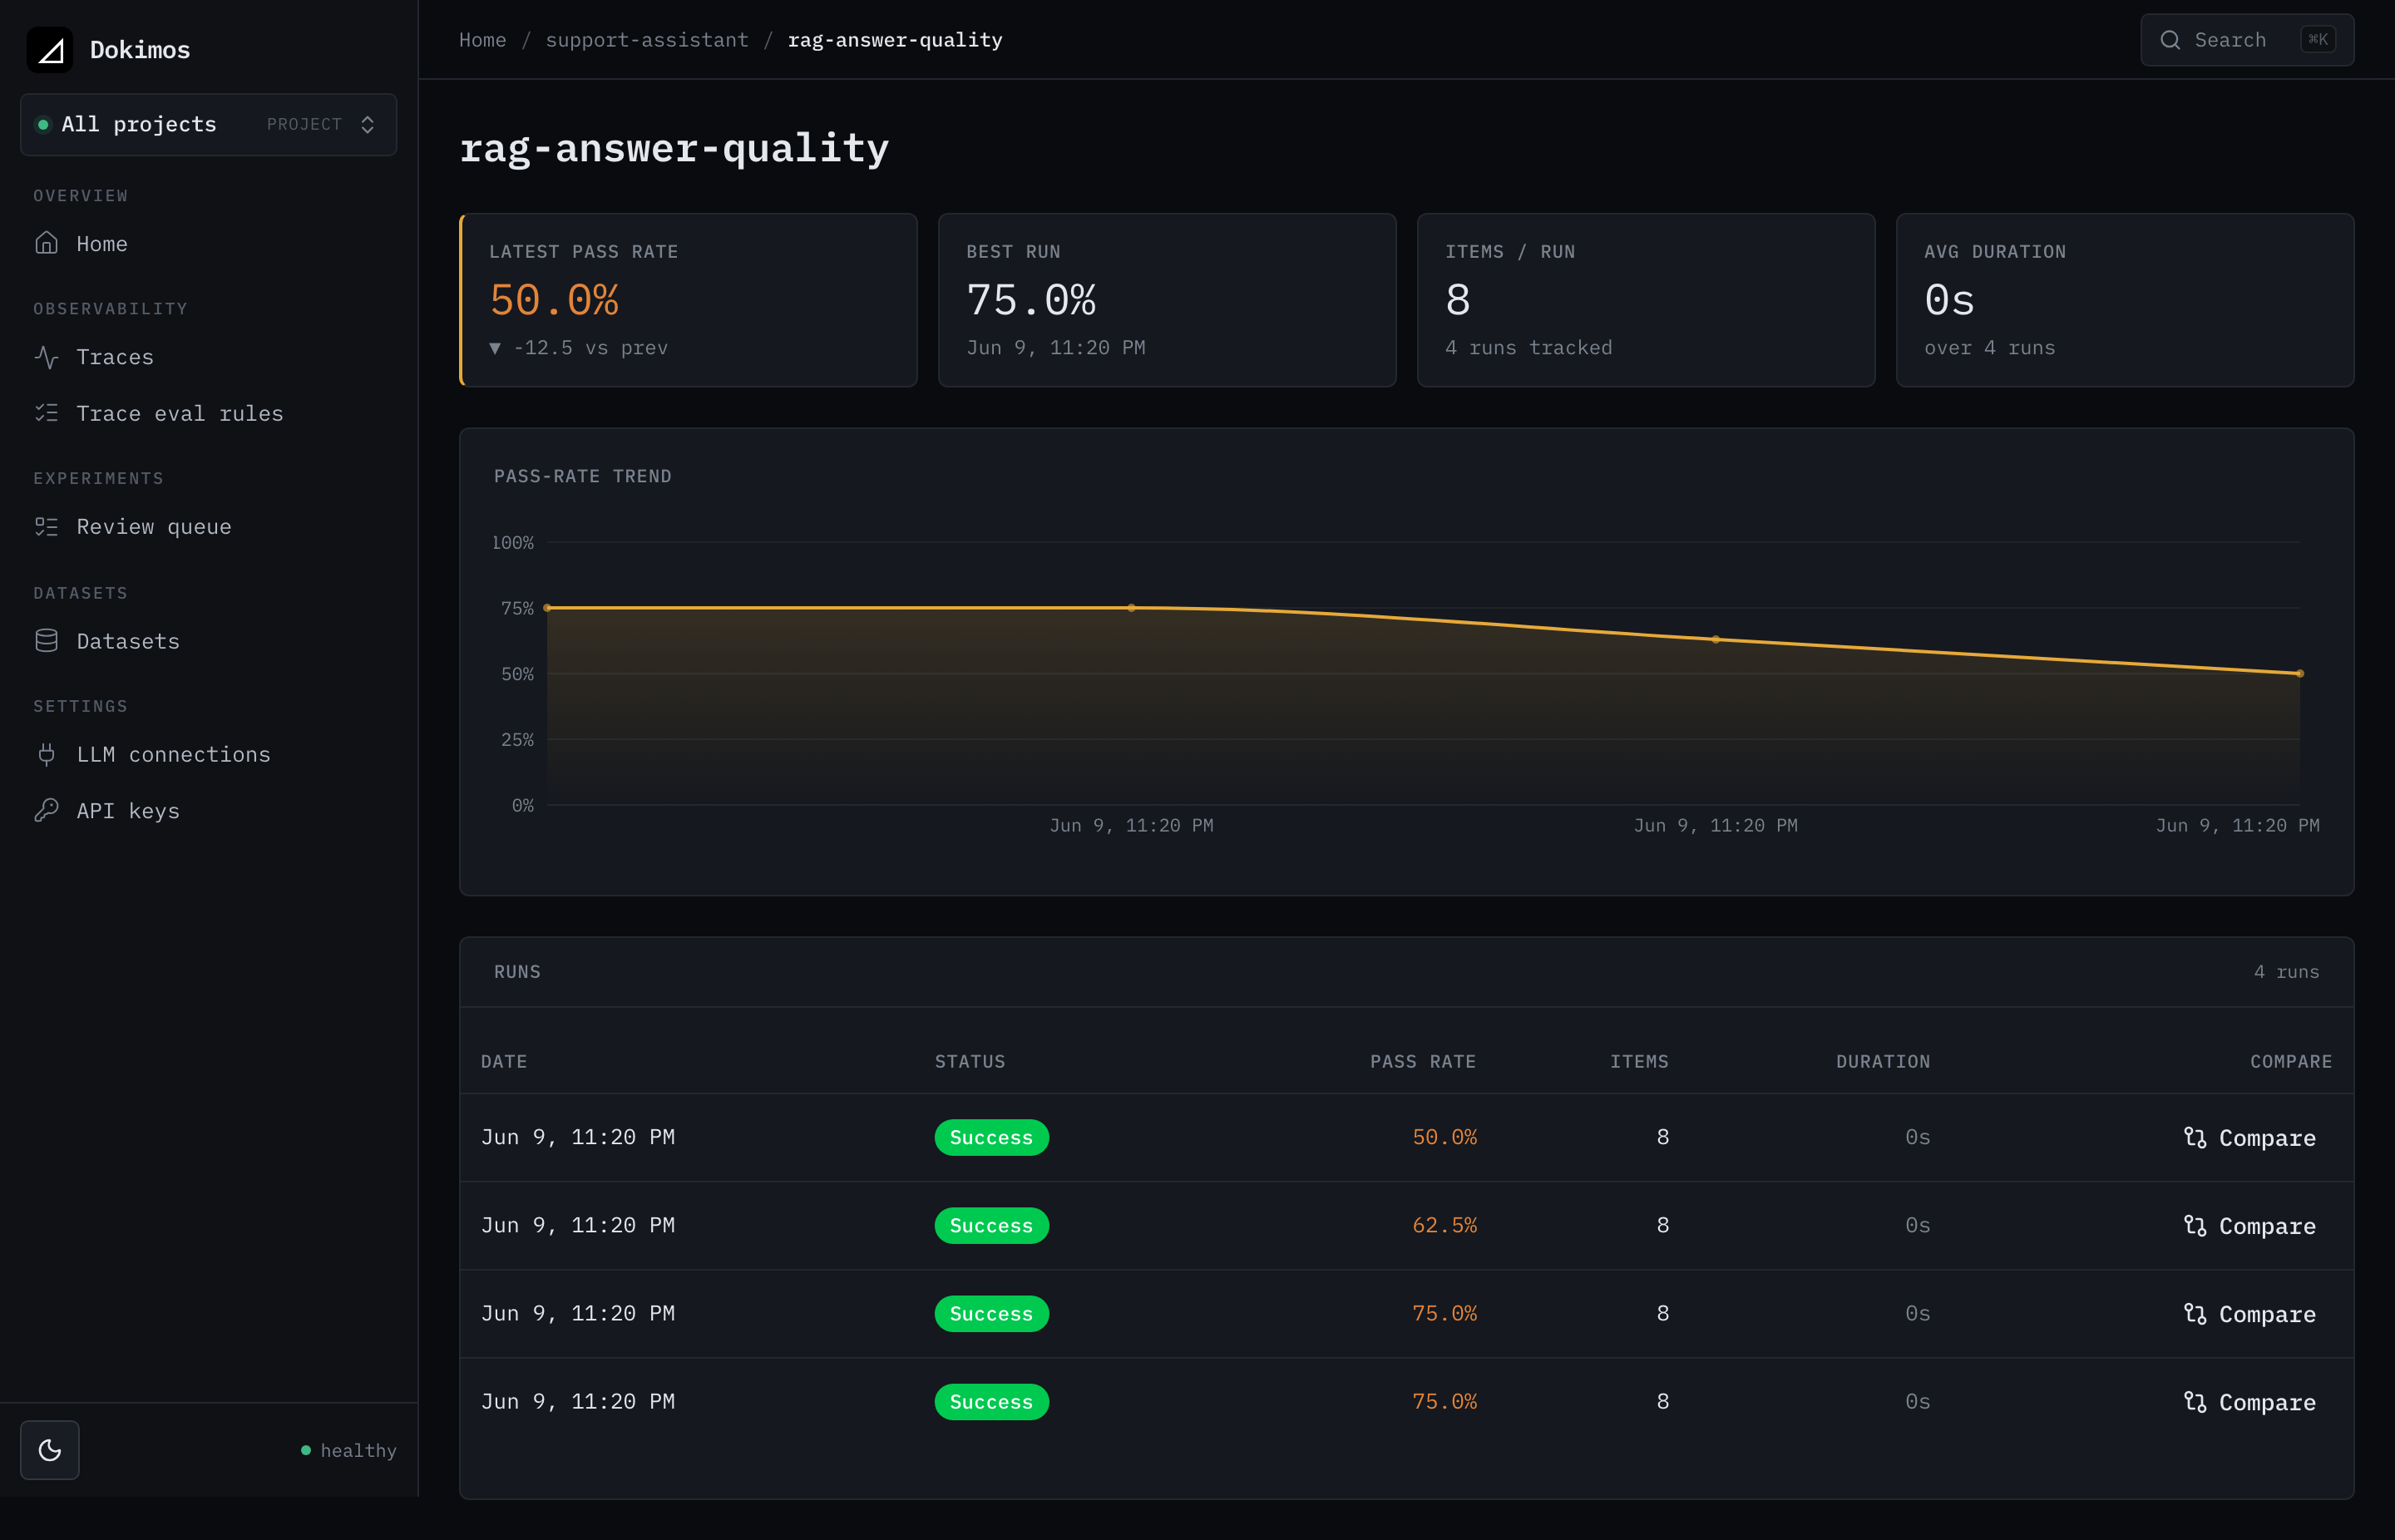The height and width of the screenshot is (1540, 2395).
Task: Open the All projects selector
Action: pyautogui.click(x=208, y=124)
